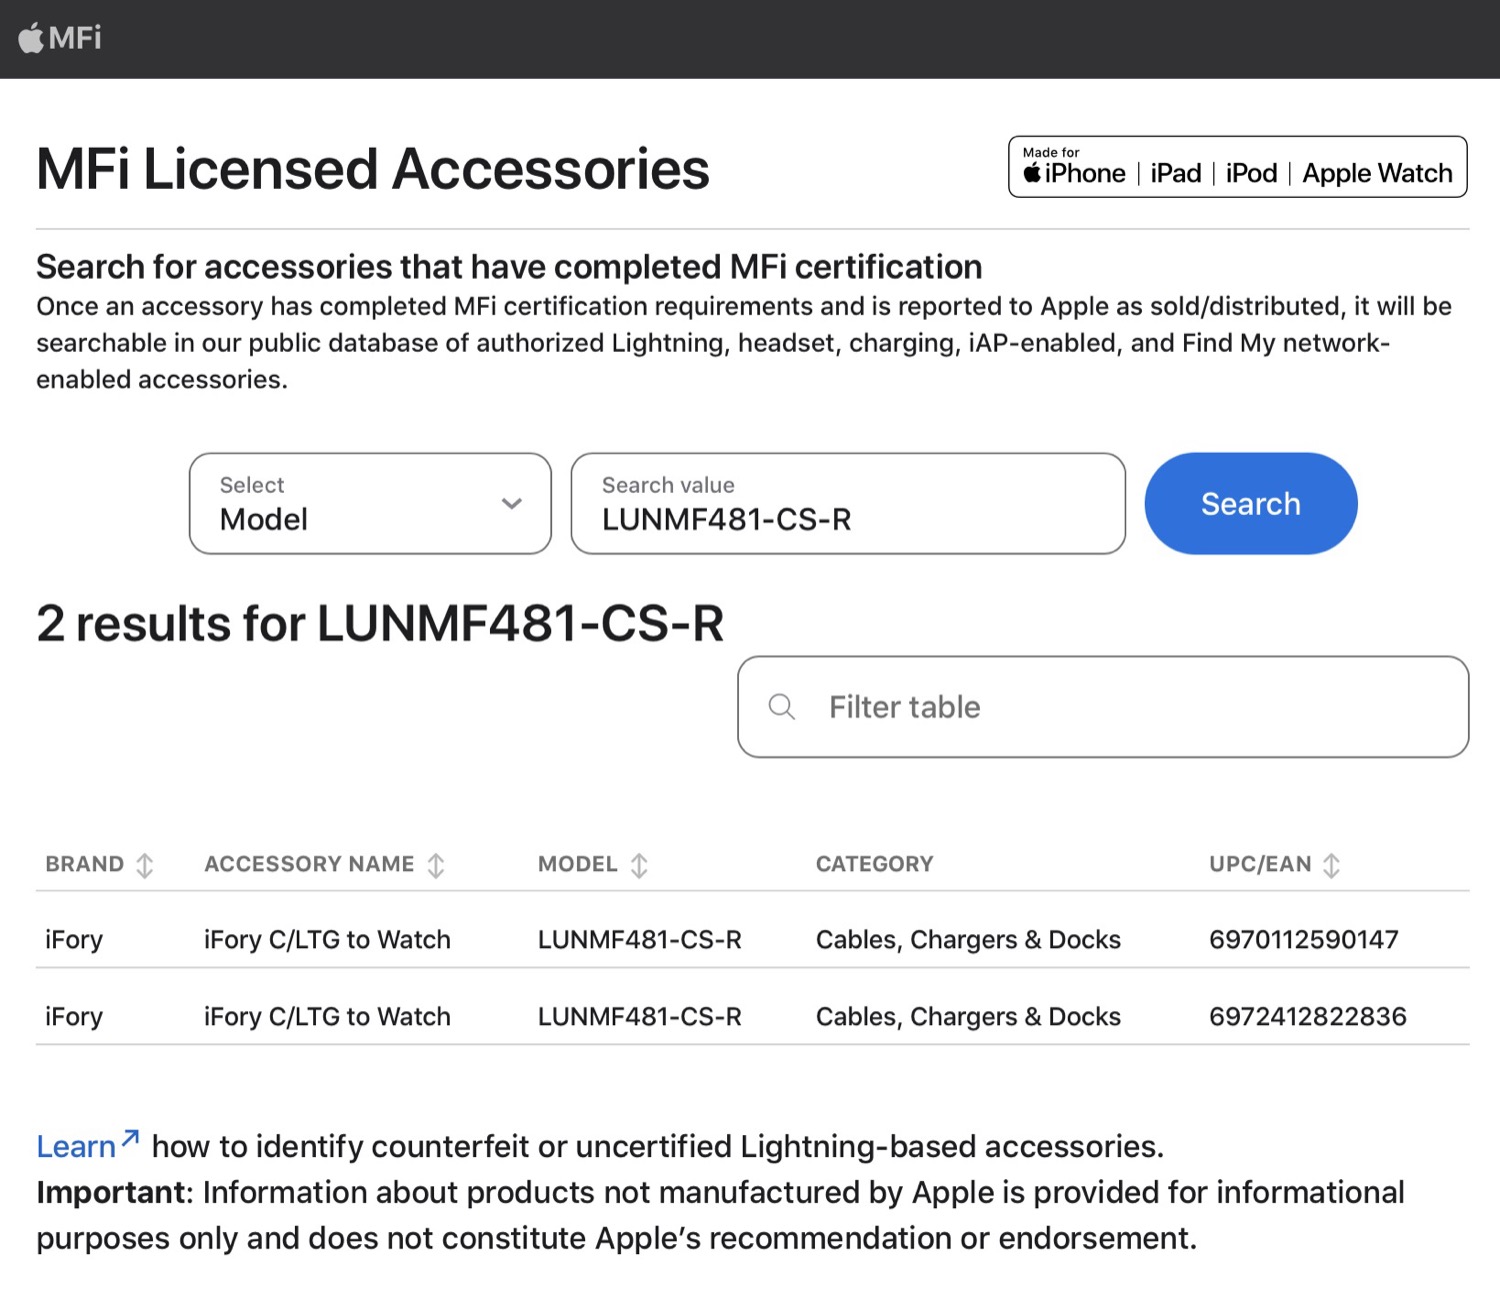Click the magnifying glass in Filter table field

(782, 707)
